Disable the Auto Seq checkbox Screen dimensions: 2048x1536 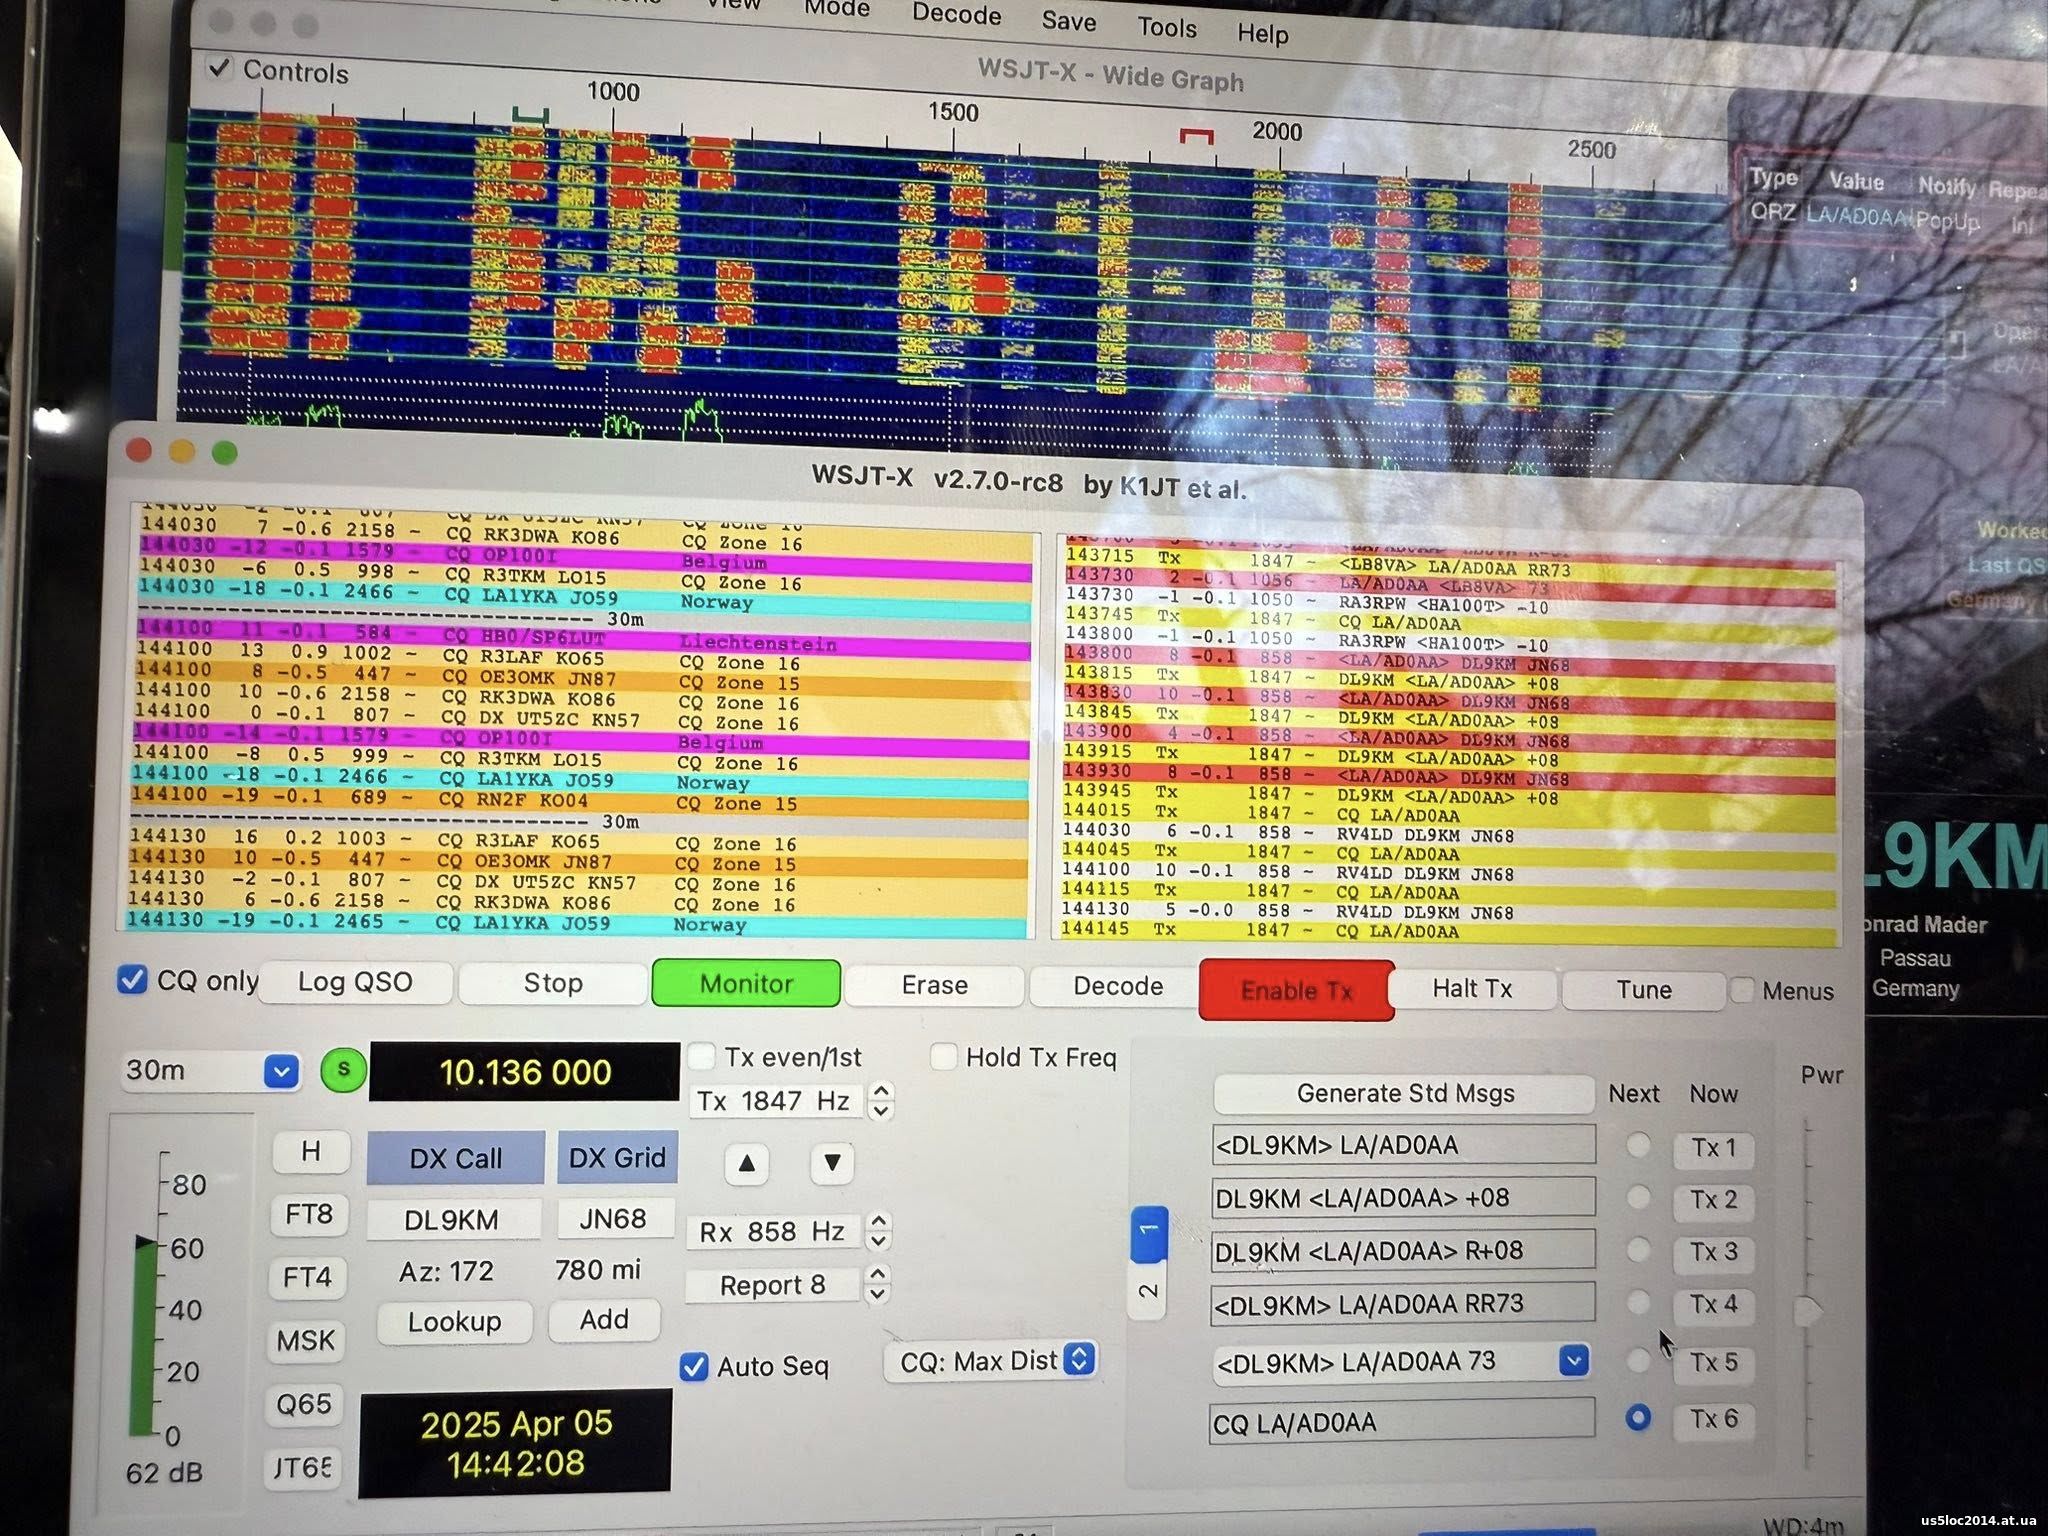(x=694, y=1366)
